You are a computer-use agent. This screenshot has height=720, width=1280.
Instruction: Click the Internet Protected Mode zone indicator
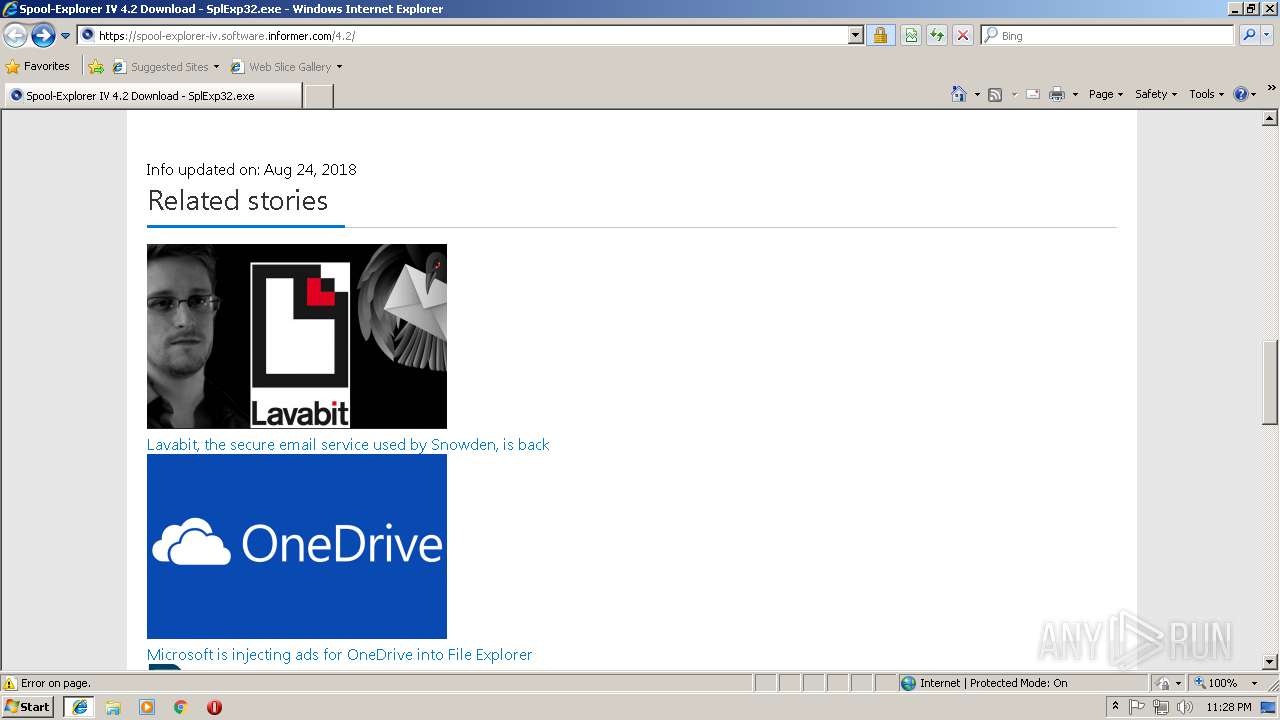pyautogui.click(x=984, y=683)
